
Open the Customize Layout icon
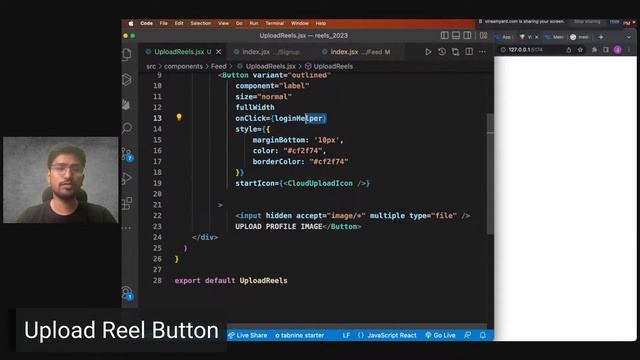point(483,36)
